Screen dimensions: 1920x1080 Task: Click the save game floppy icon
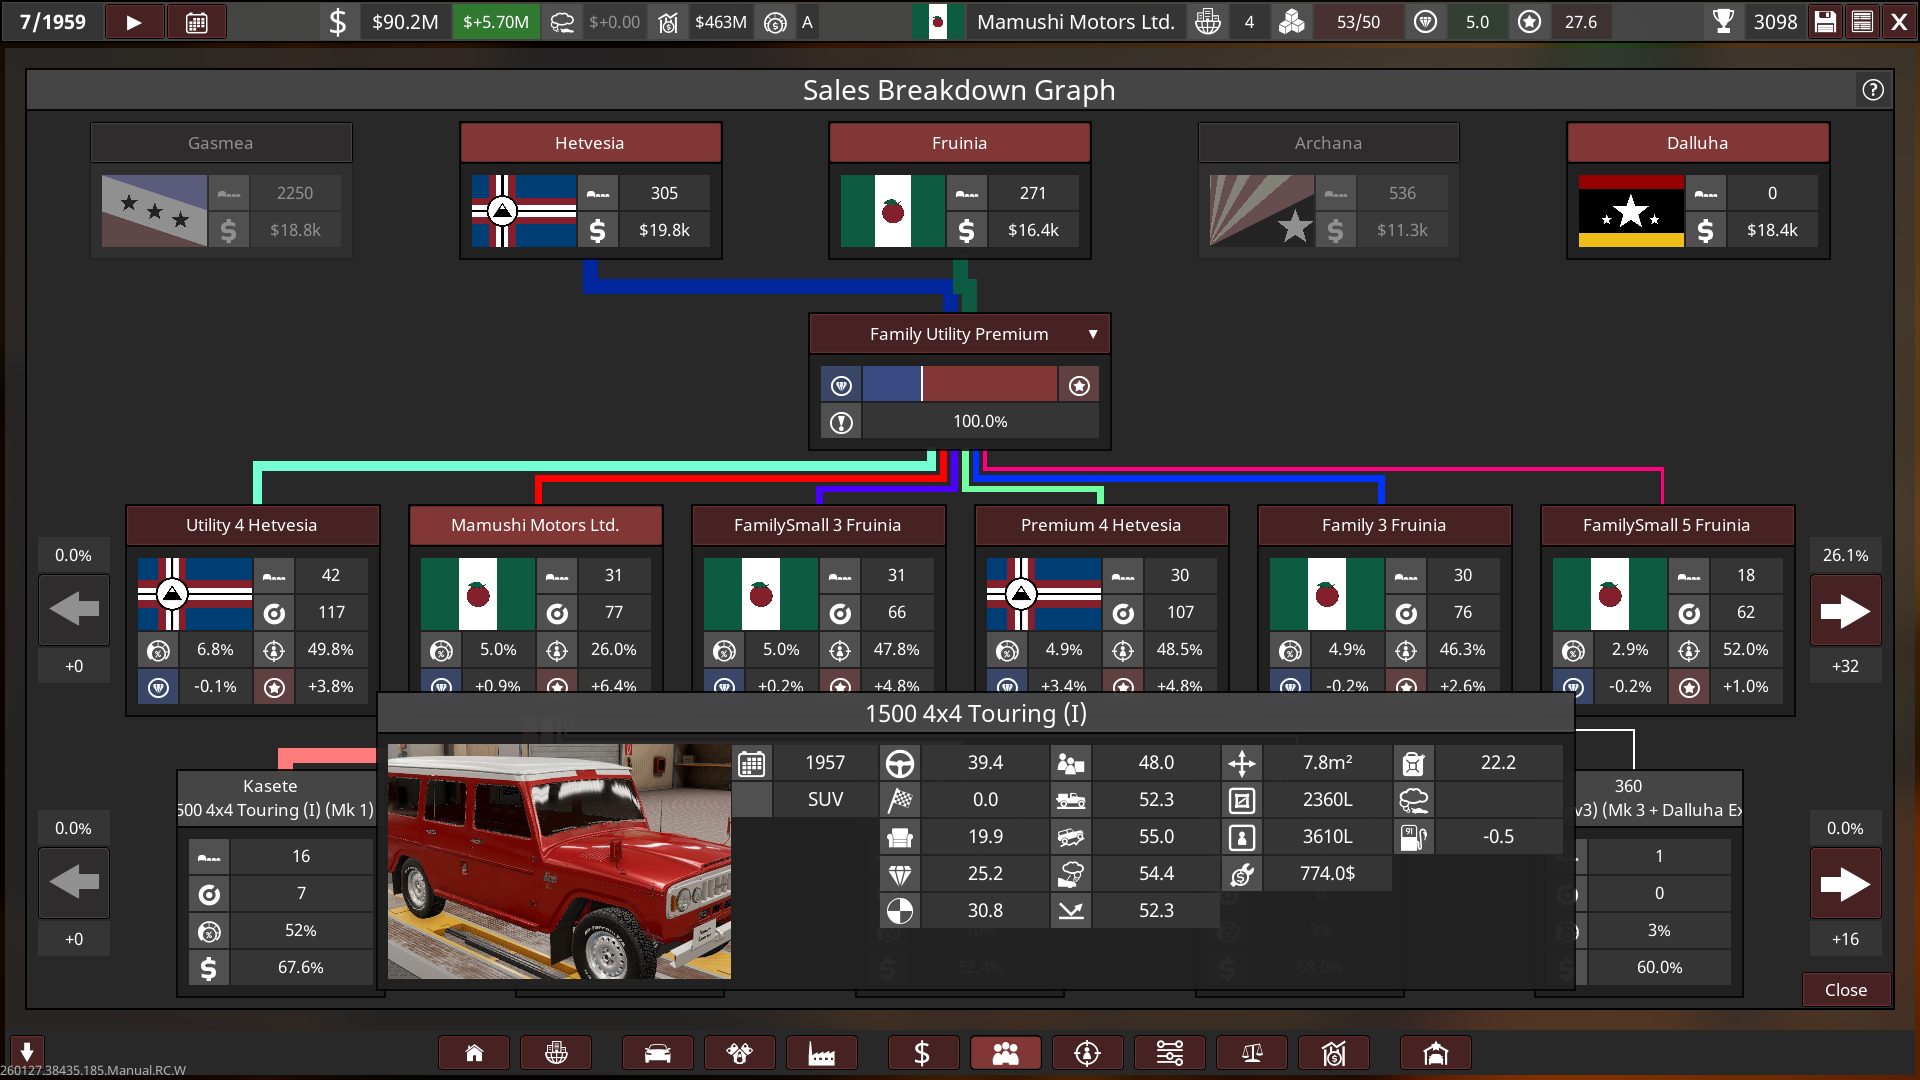(1825, 22)
